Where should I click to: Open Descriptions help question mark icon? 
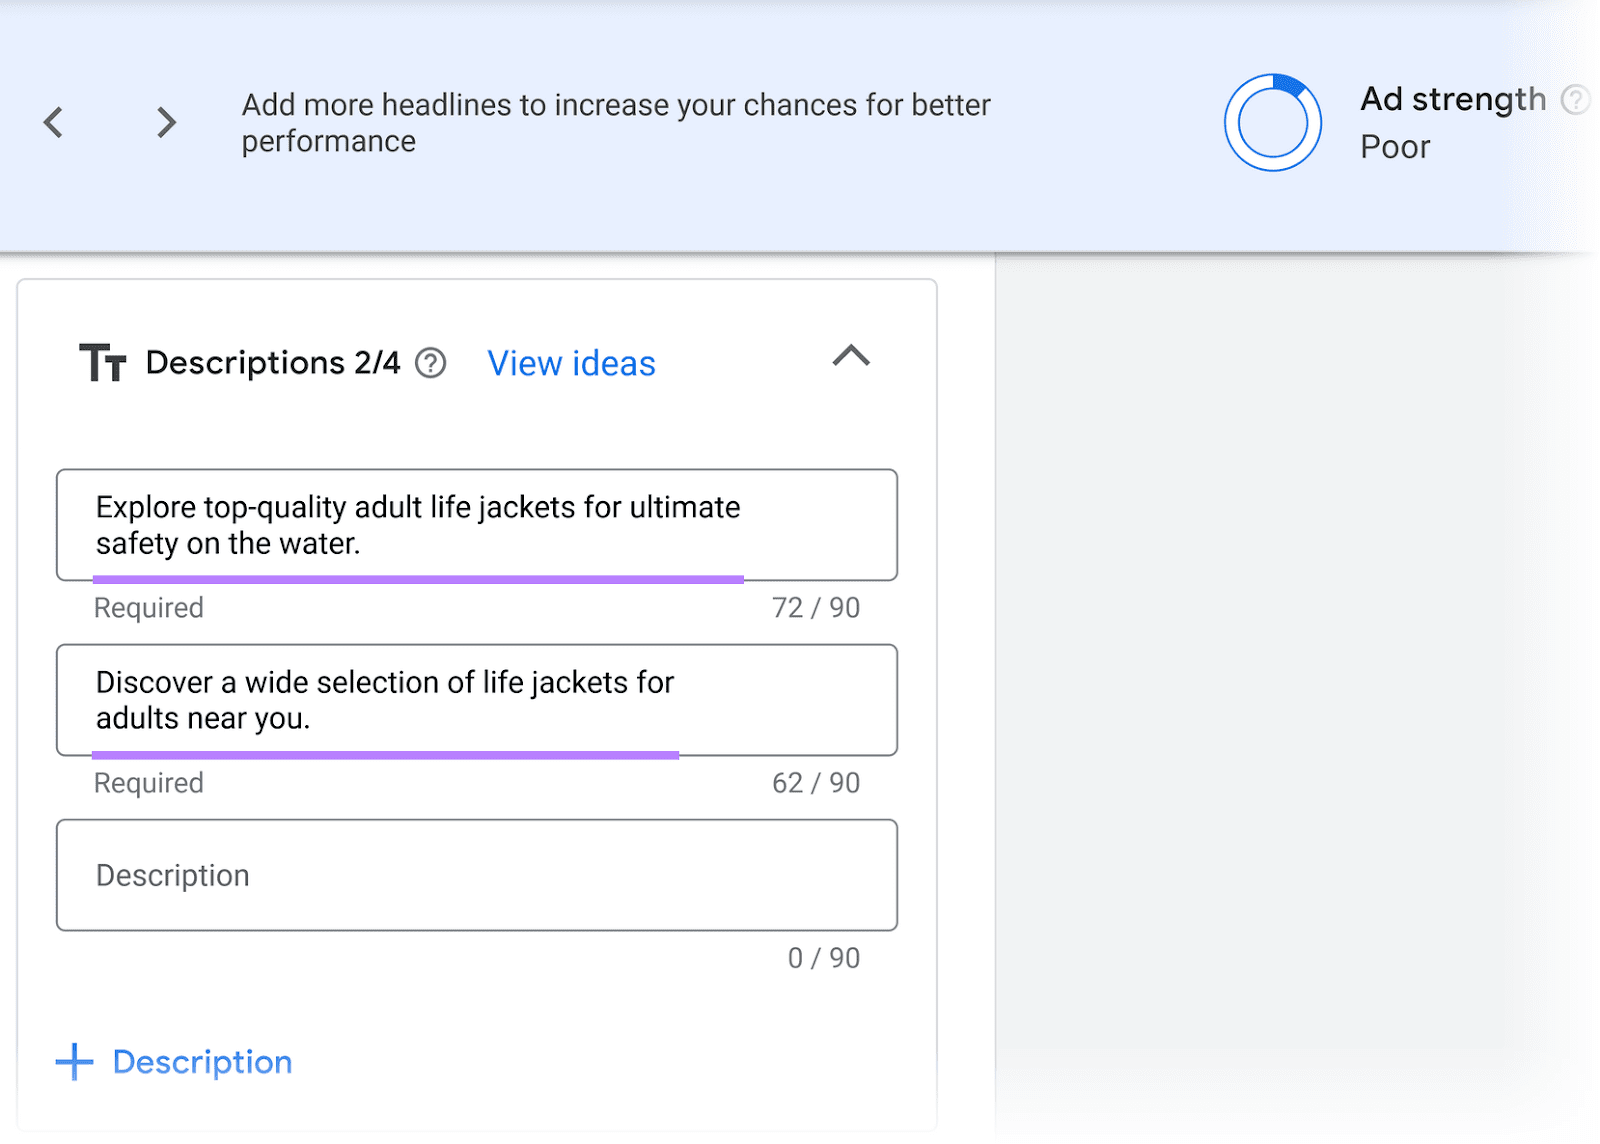click(431, 363)
